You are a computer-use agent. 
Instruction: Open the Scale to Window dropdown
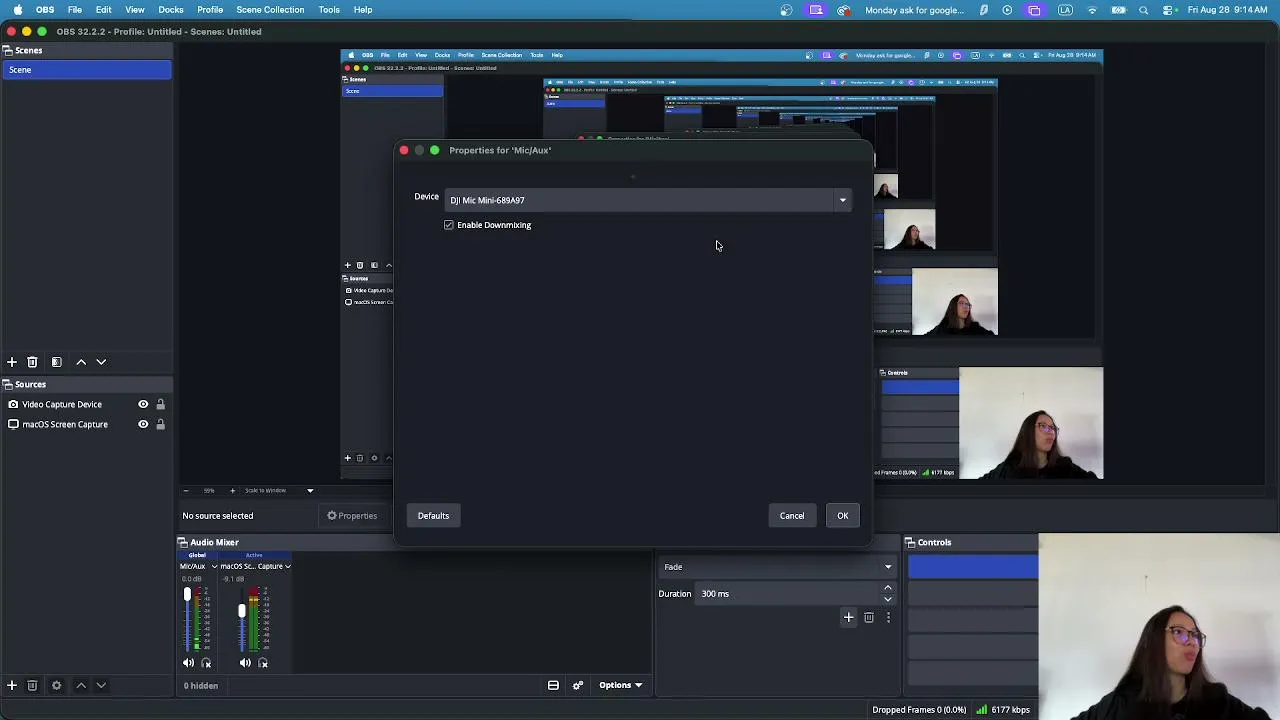point(279,490)
